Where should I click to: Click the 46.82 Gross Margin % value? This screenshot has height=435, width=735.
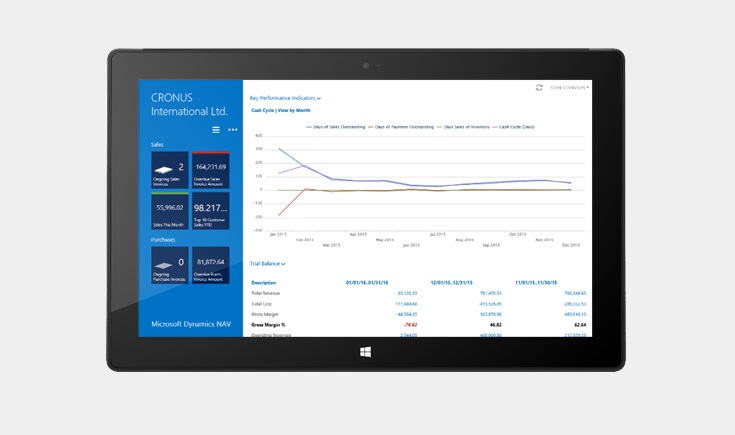coord(495,325)
